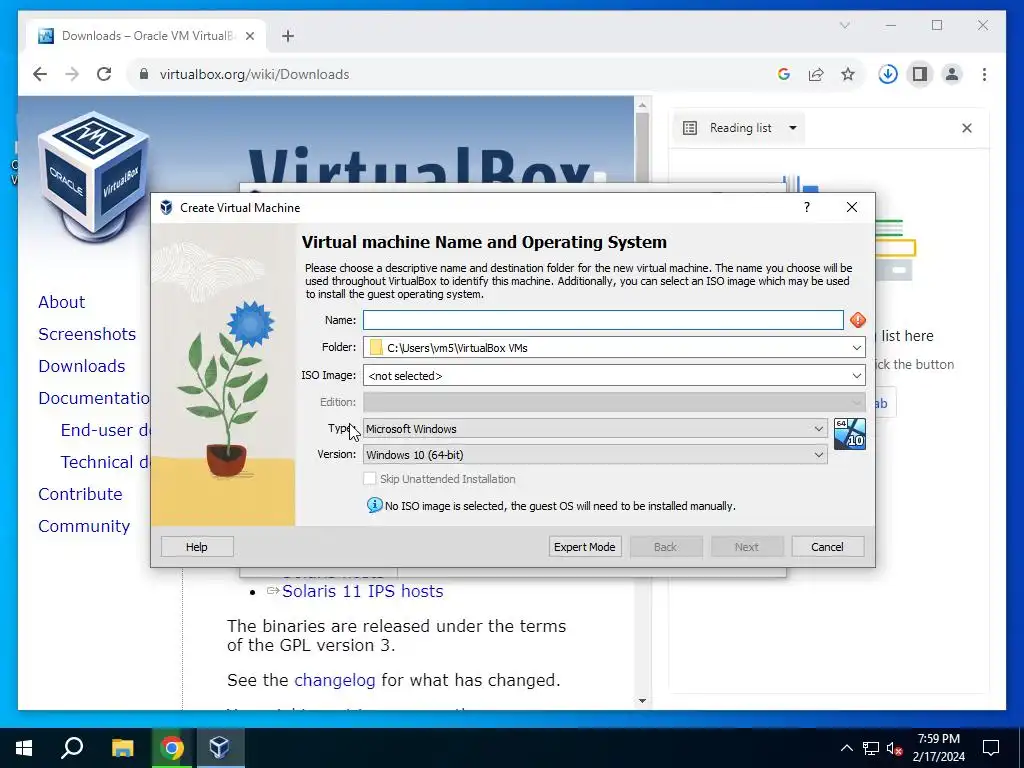Open the Community sidebar link

(x=84, y=526)
